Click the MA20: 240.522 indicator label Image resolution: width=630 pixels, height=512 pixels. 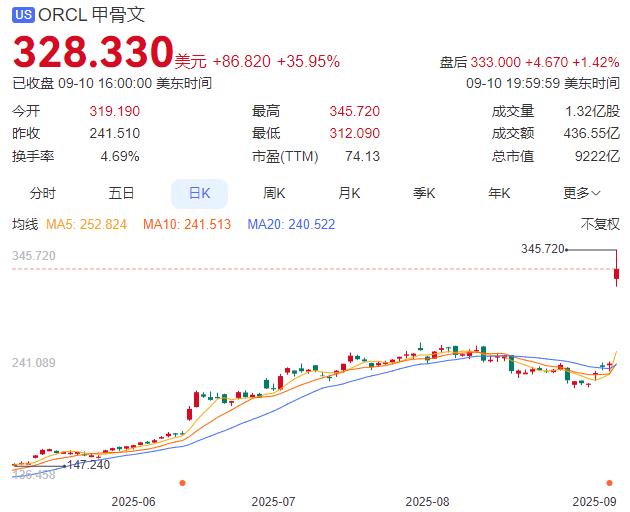[291, 224]
